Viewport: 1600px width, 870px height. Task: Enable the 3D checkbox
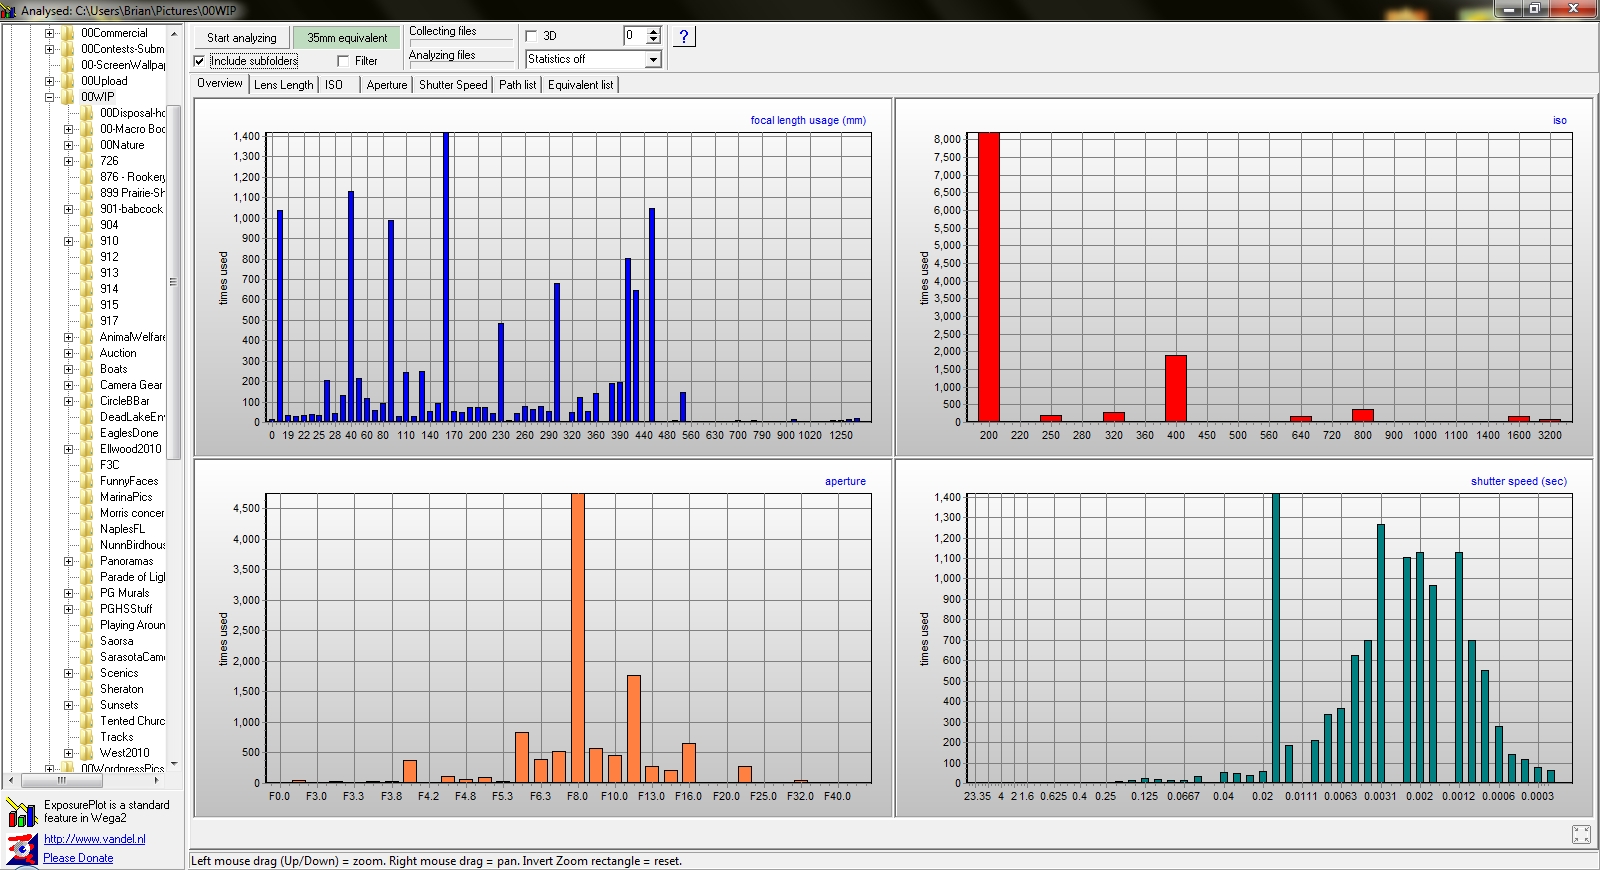pyautogui.click(x=531, y=36)
